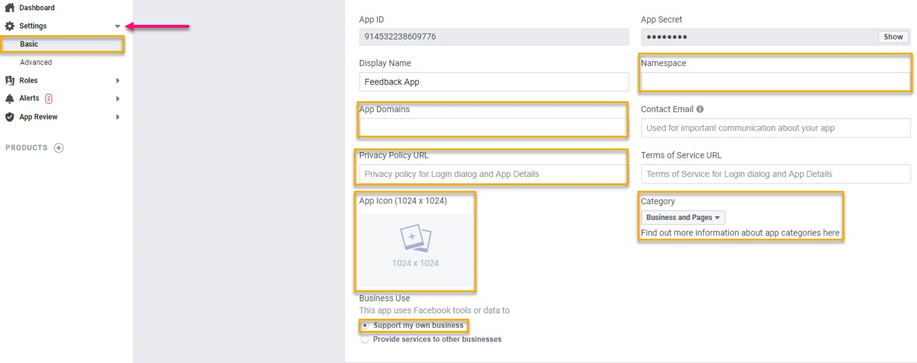Open Advanced settings page
The image size is (917, 363).
coord(36,62)
